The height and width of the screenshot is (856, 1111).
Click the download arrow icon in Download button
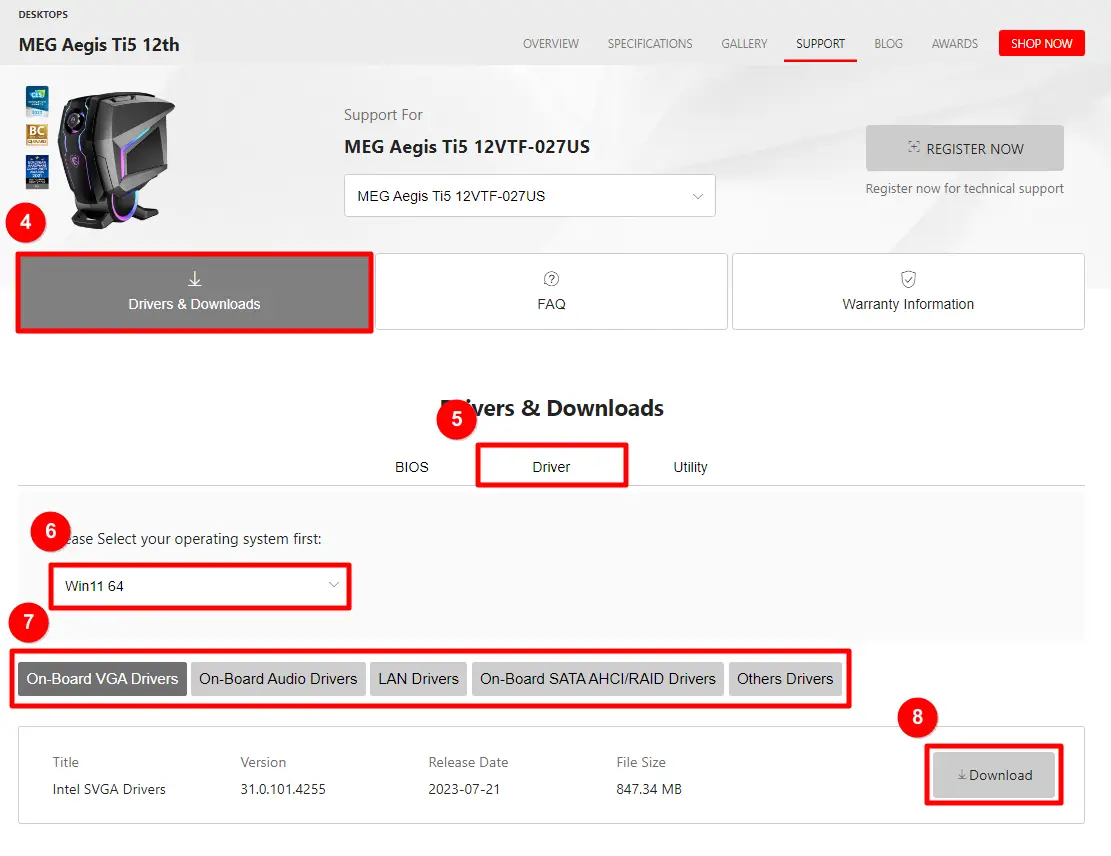[x=961, y=775]
